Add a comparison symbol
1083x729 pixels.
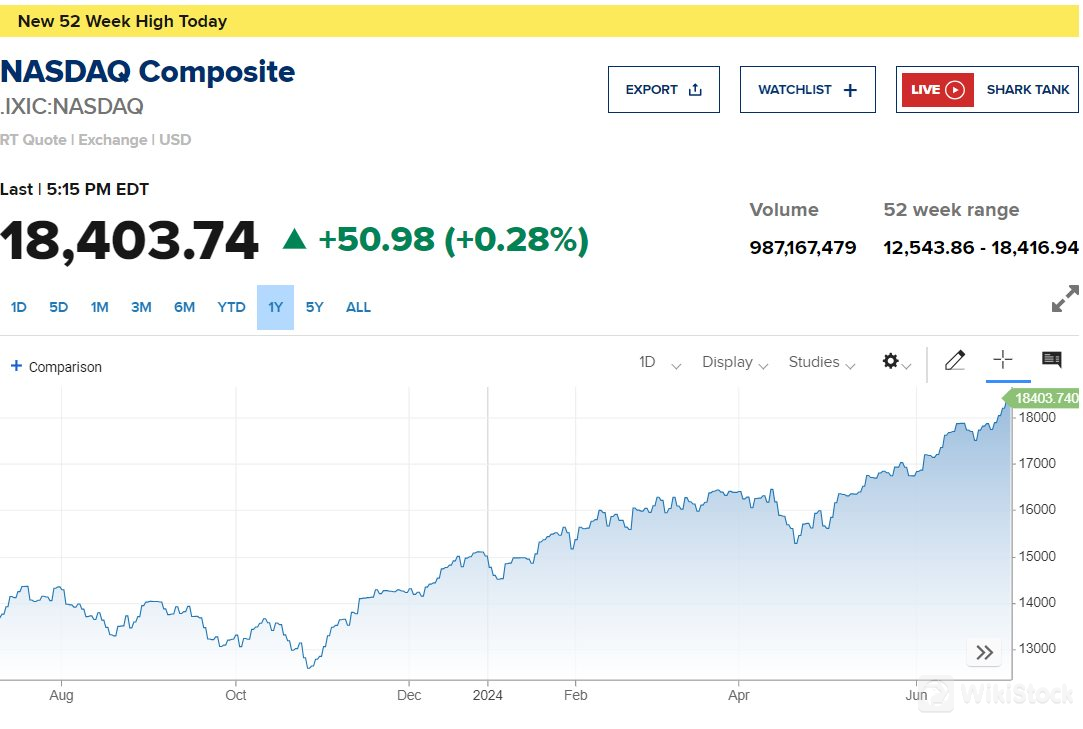tap(57, 367)
